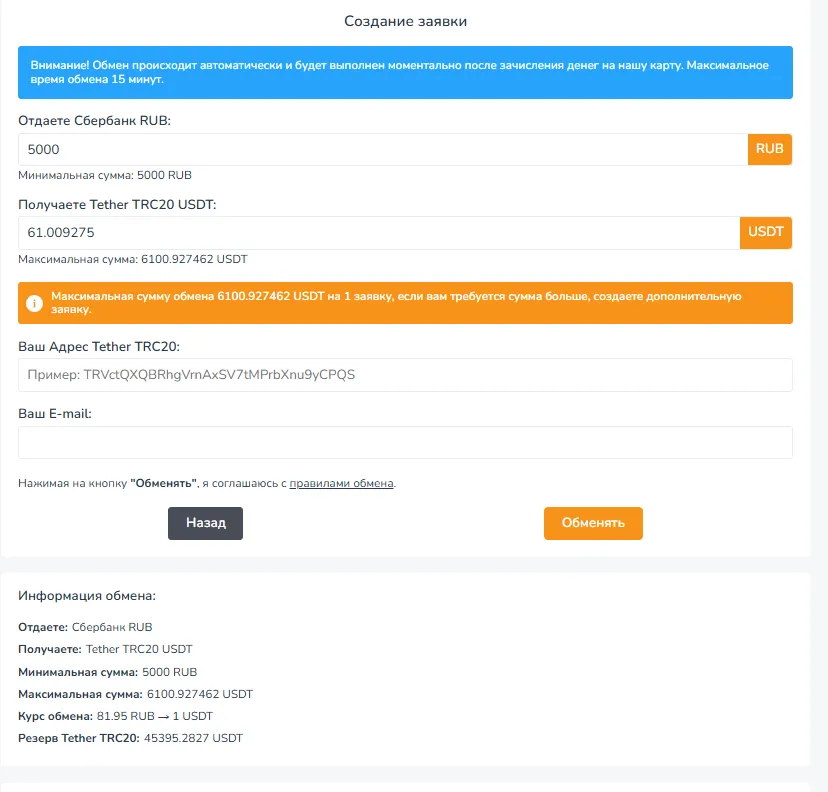
Task: Click the Минимальная сумма row in exchange information
Action: tap(108, 672)
